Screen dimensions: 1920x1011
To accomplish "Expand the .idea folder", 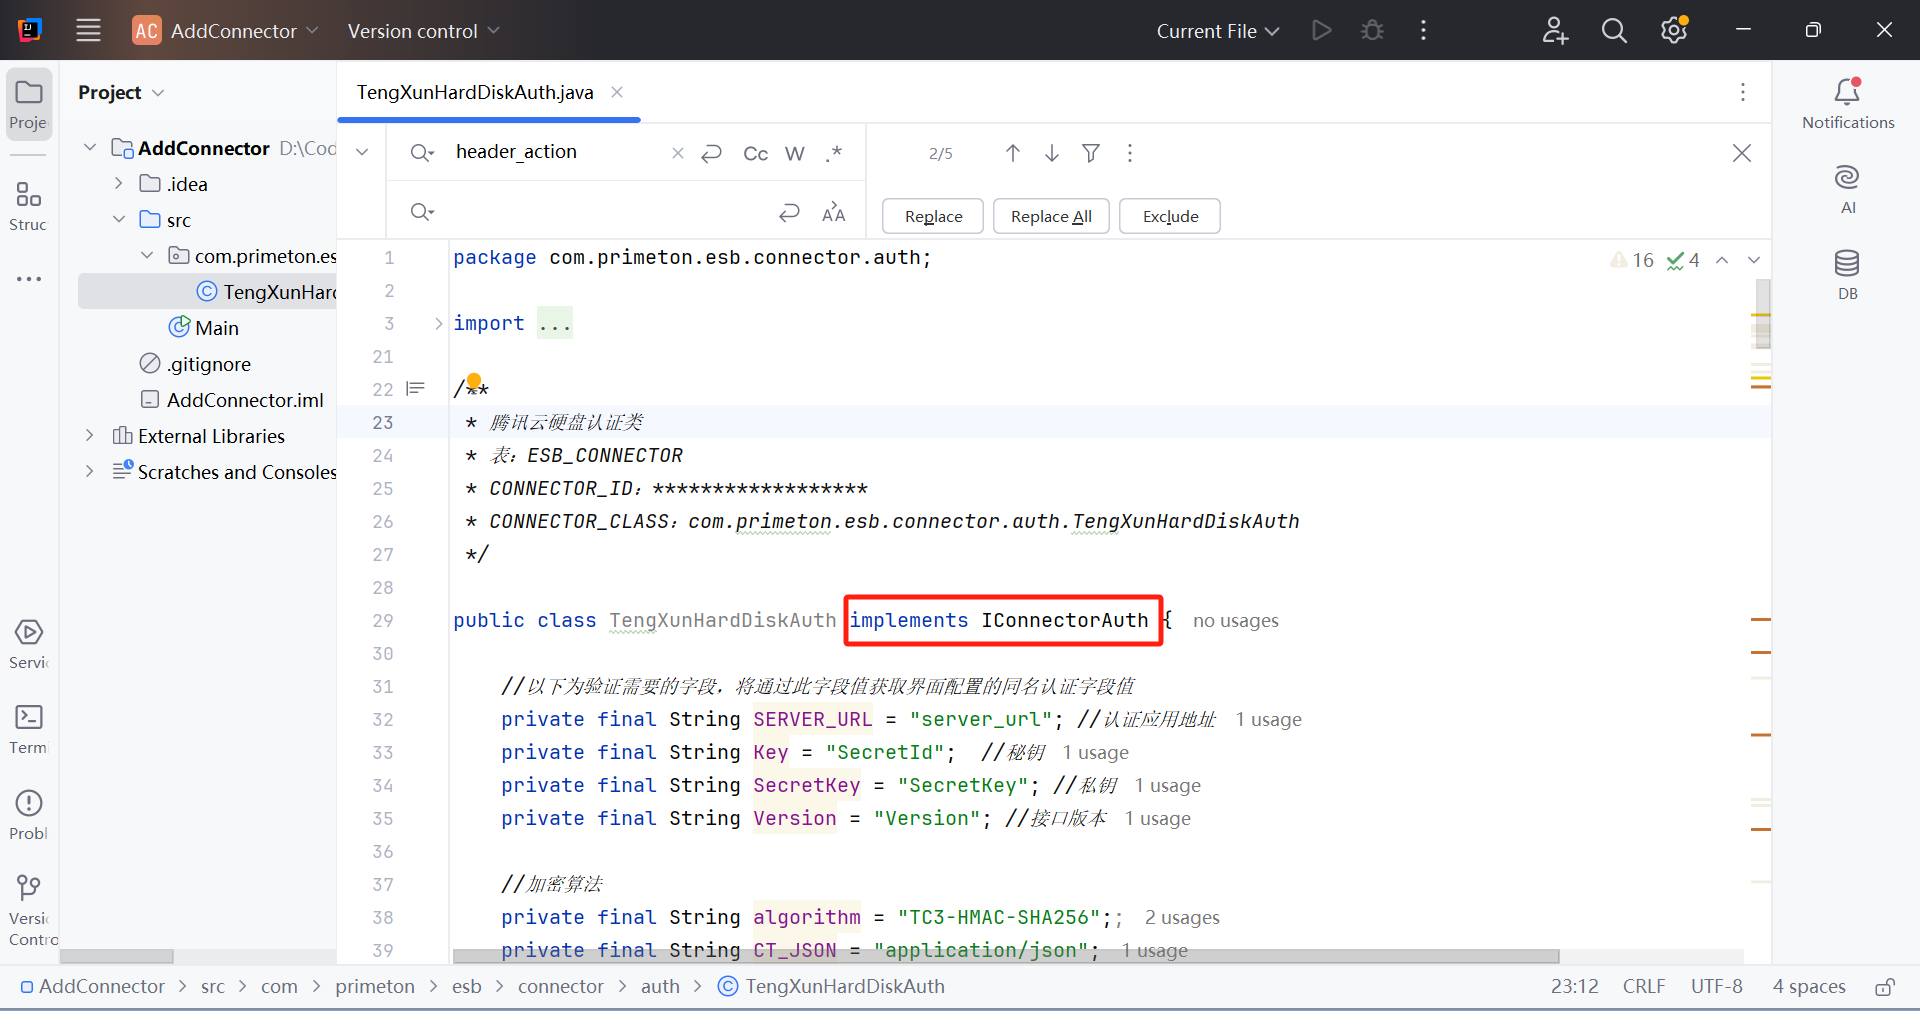I will pyautogui.click(x=119, y=184).
